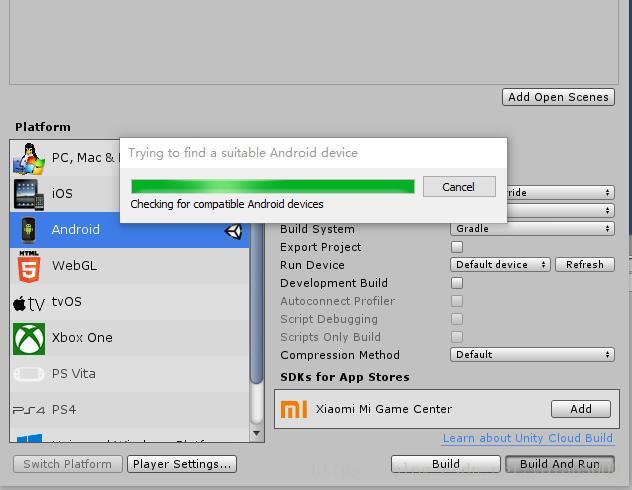Viewport: 632px width, 490px height.
Task: Toggle the Autoconnect Profiler checkbox
Action: click(457, 301)
